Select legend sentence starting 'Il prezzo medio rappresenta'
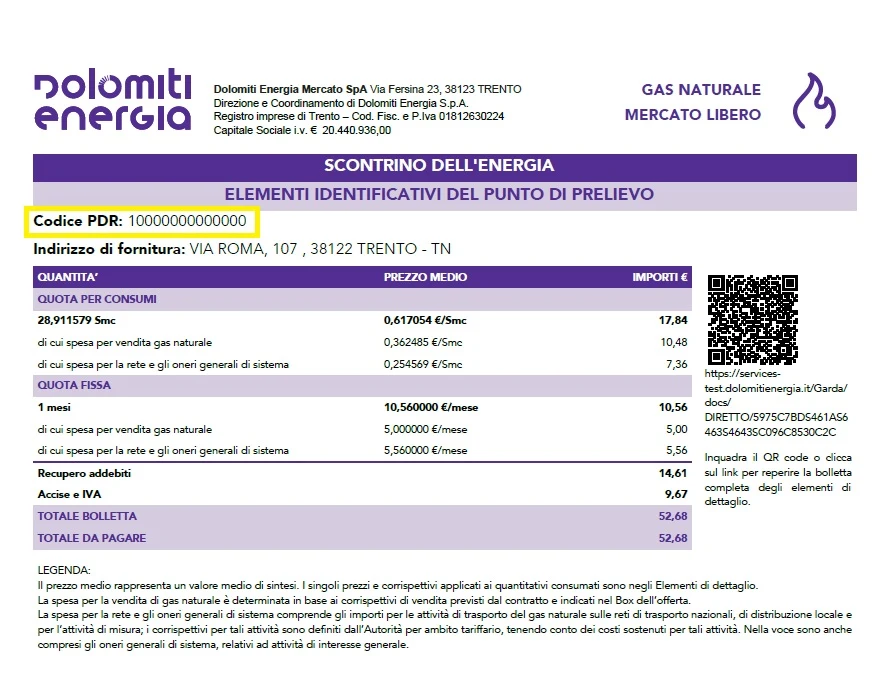Viewport: 883px width, 675px height. 398,585
